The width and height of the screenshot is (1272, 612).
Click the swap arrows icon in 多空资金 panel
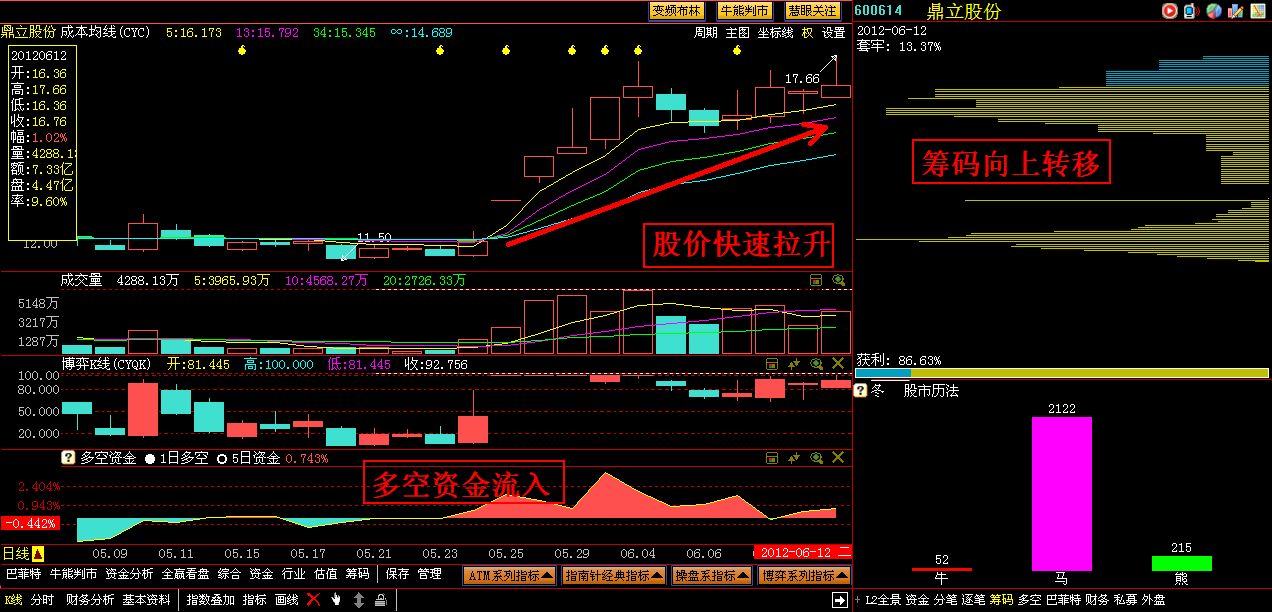click(x=794, y=457)
